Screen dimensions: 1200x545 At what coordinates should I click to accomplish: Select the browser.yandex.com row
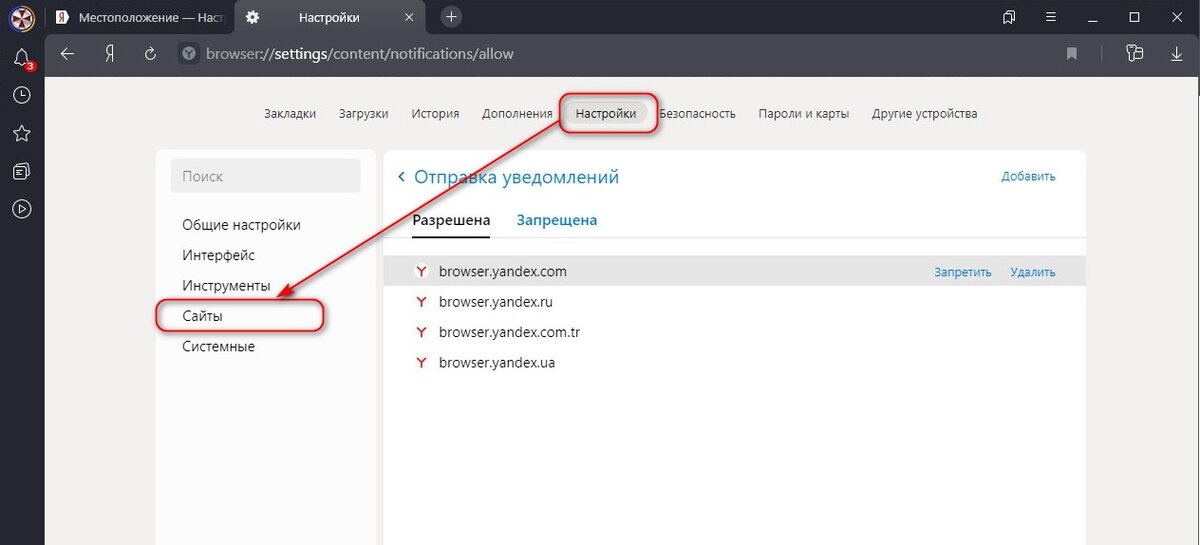[734, 271]
